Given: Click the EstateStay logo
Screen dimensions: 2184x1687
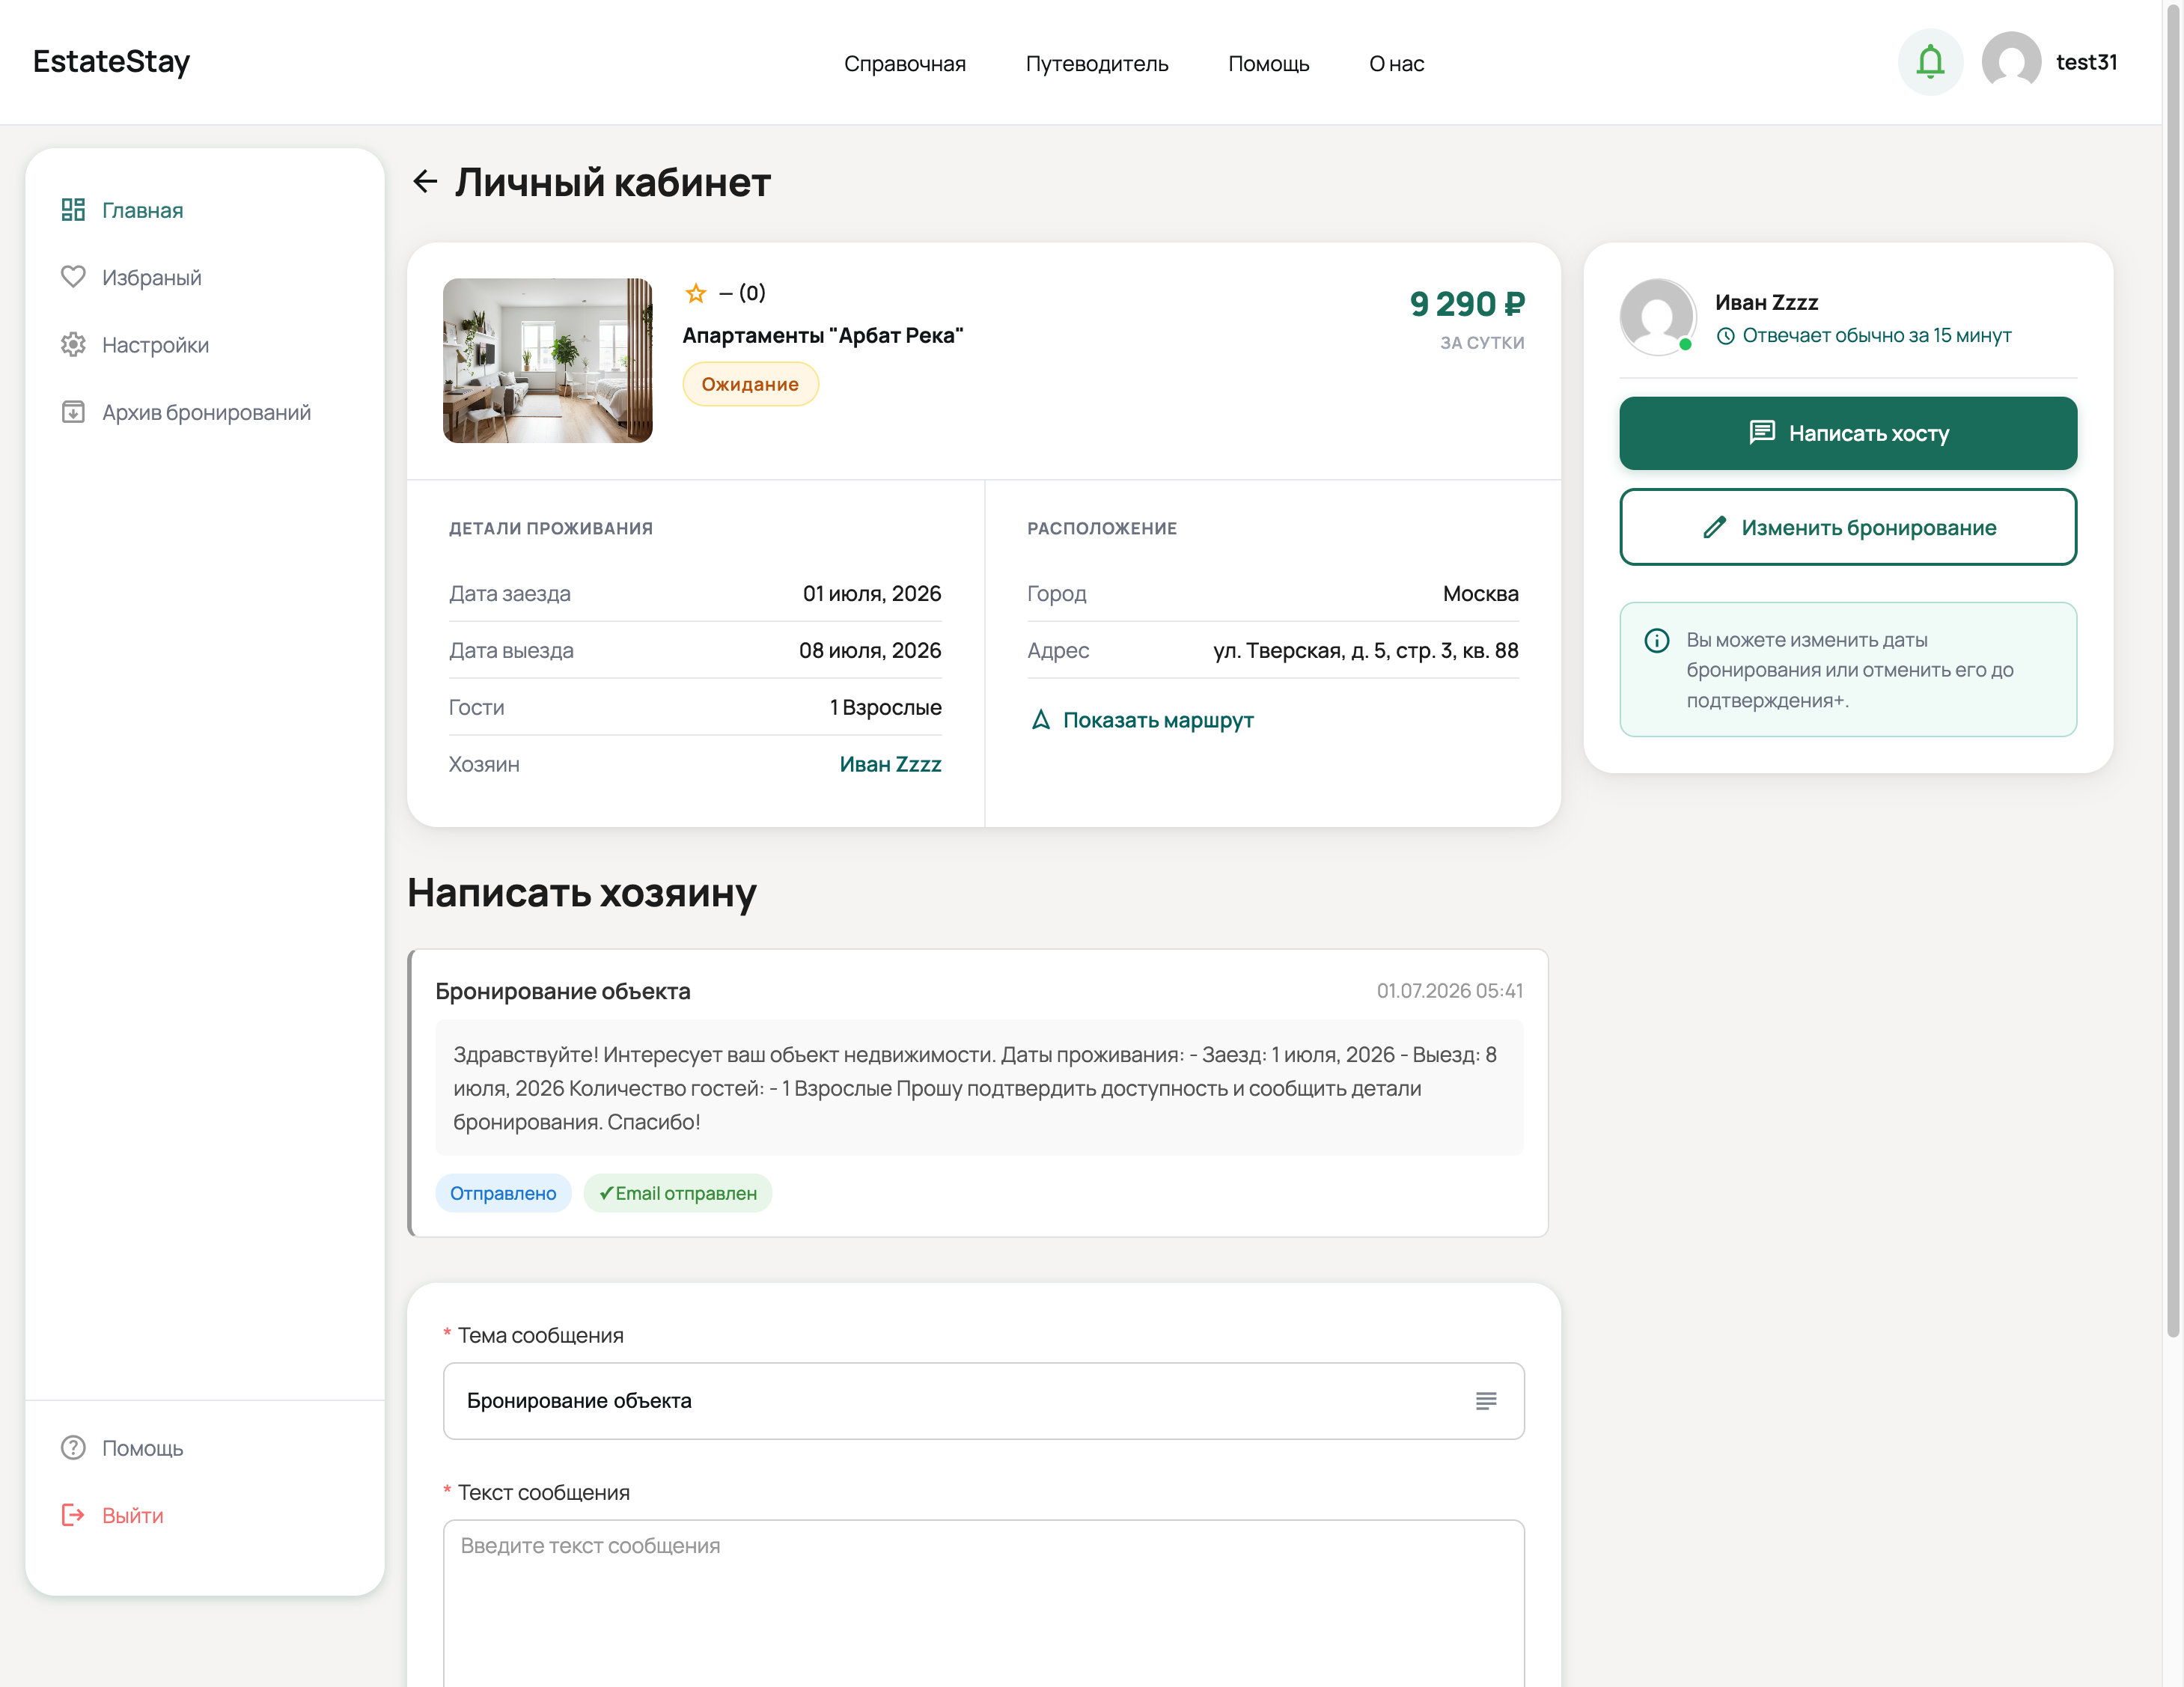Looking at the screenshot, I should click(111, 62).
